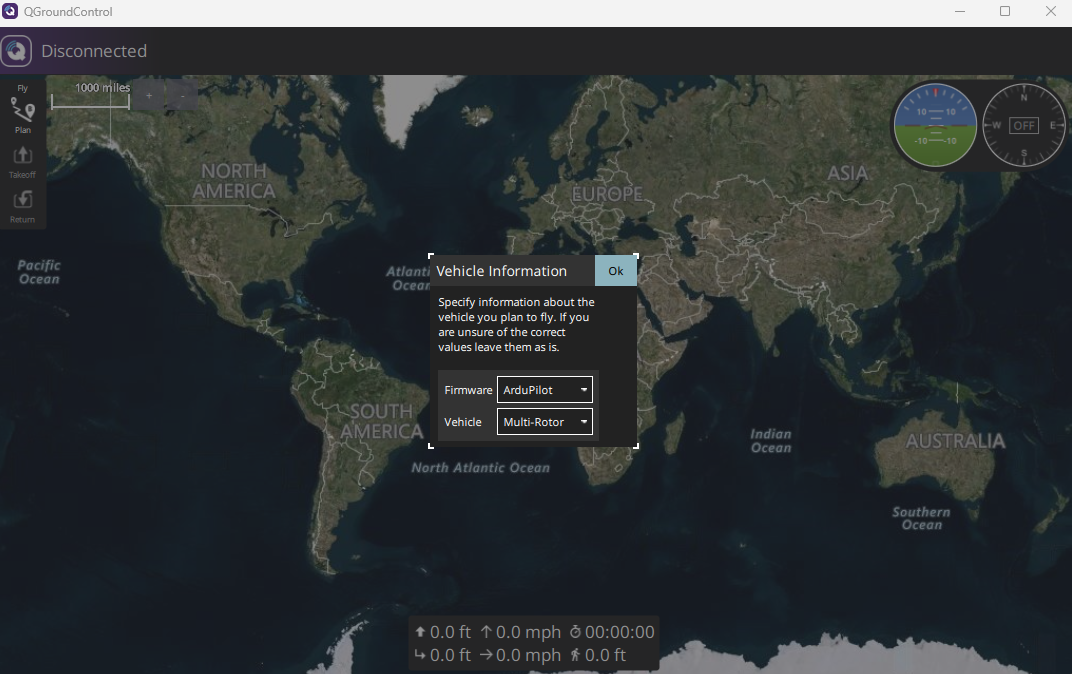Click the attitude indicator instrument

(935, 125)
